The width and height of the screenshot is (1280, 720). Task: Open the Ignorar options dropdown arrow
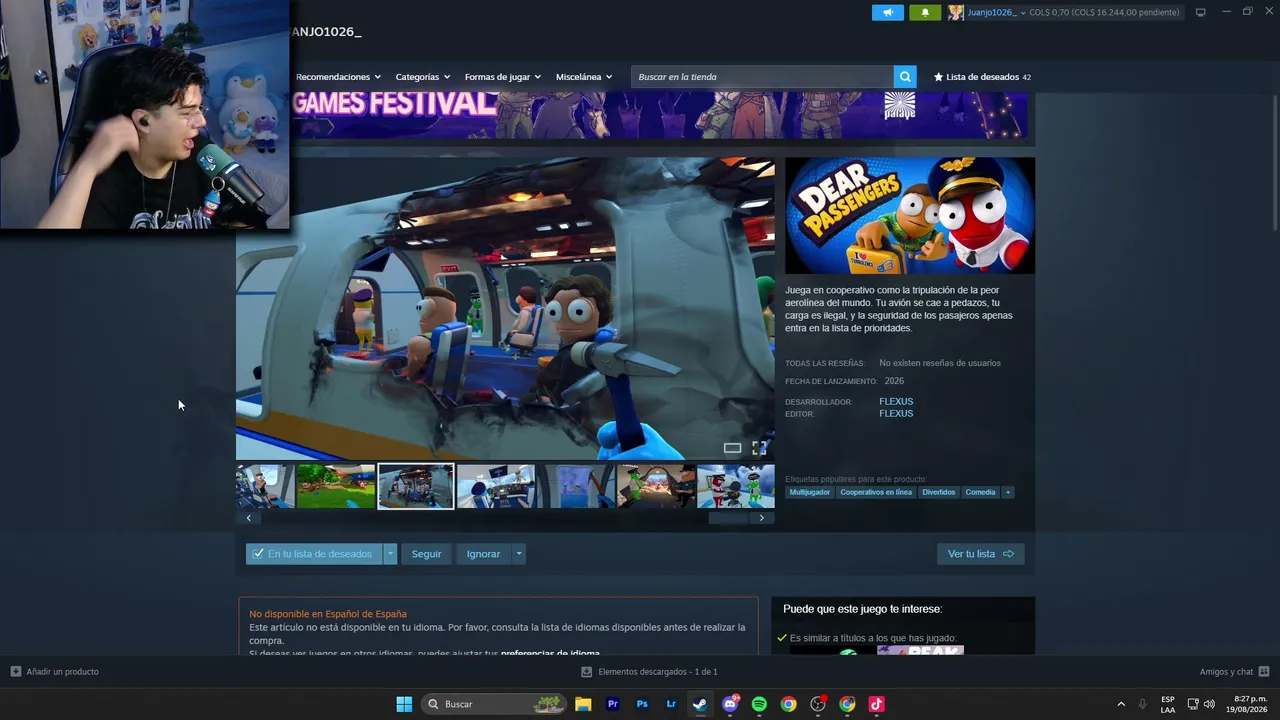pyautogui.click(x=518, y=554)
